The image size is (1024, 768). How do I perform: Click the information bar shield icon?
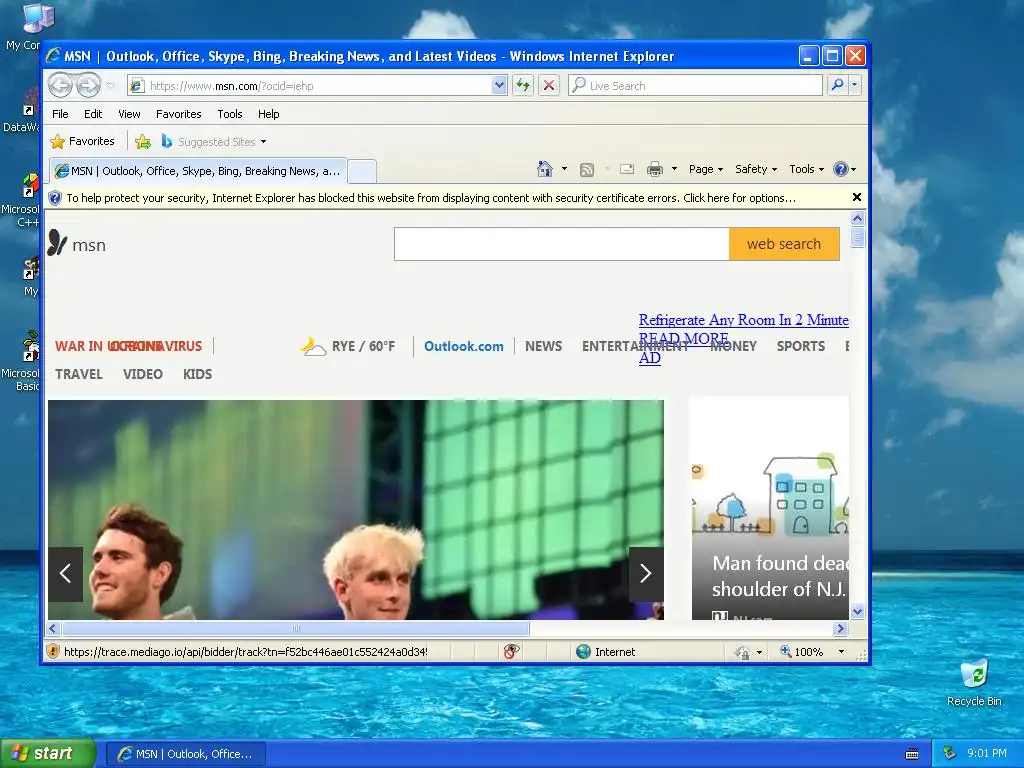[x=55, y=198]
